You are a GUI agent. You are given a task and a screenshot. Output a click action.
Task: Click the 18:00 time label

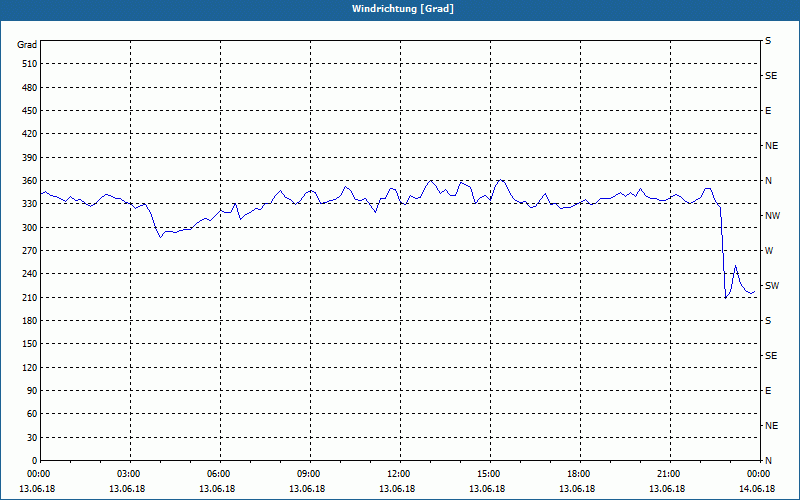click(578, 473)
